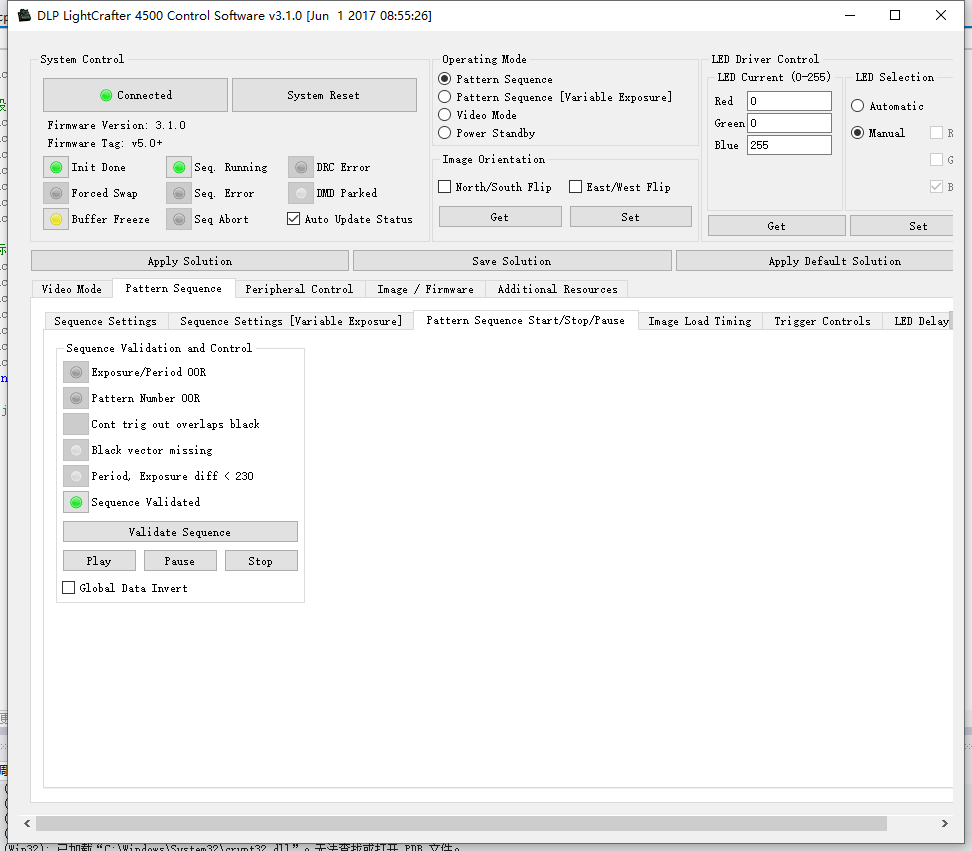
Task: Click the scrollbar left arrow
Action: pos(27,823)
